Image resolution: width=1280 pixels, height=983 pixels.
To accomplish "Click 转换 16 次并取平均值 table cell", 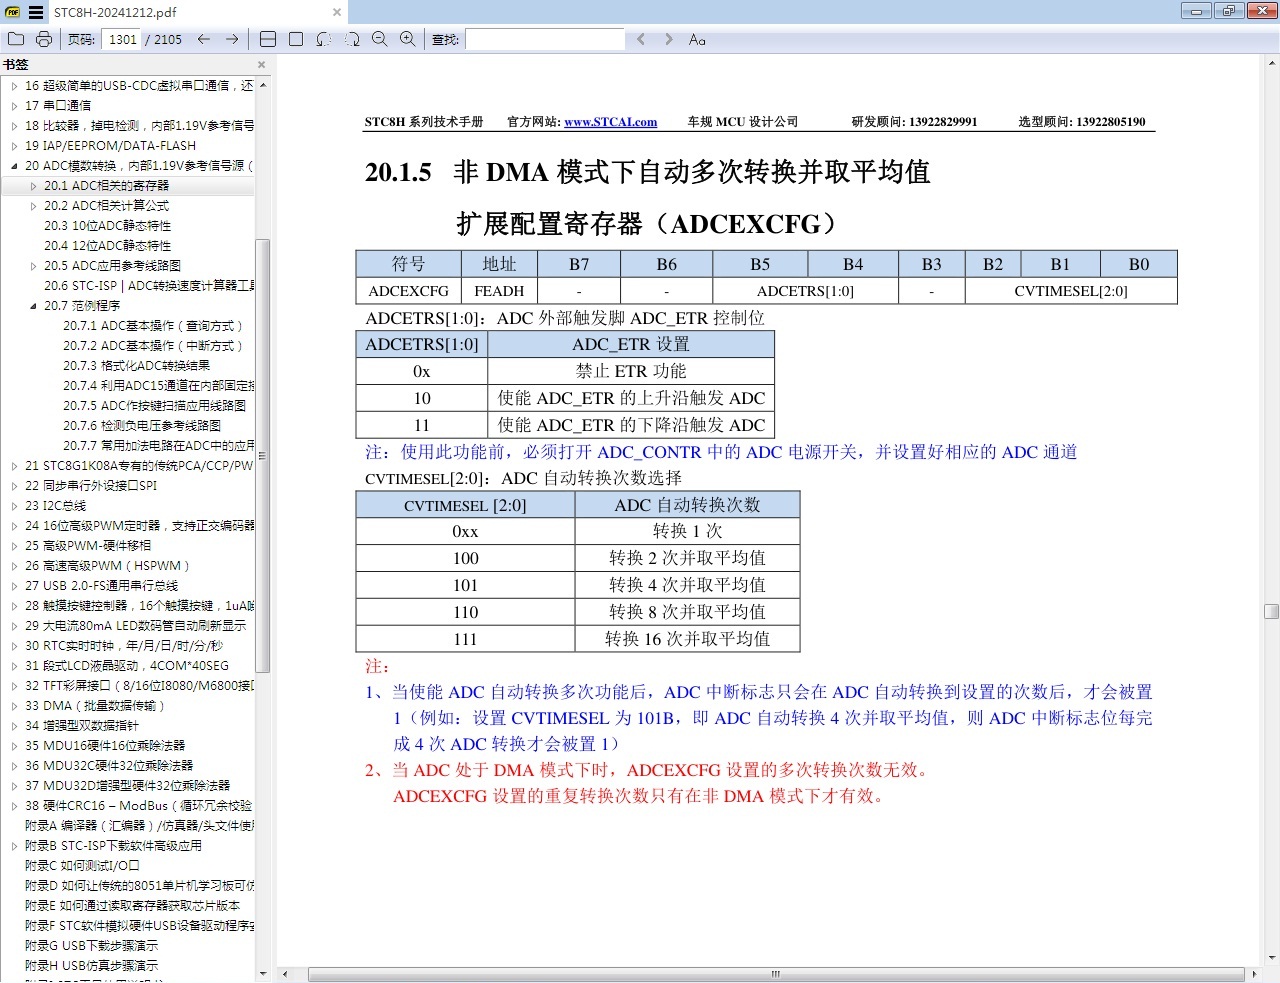I will point(687,639).
